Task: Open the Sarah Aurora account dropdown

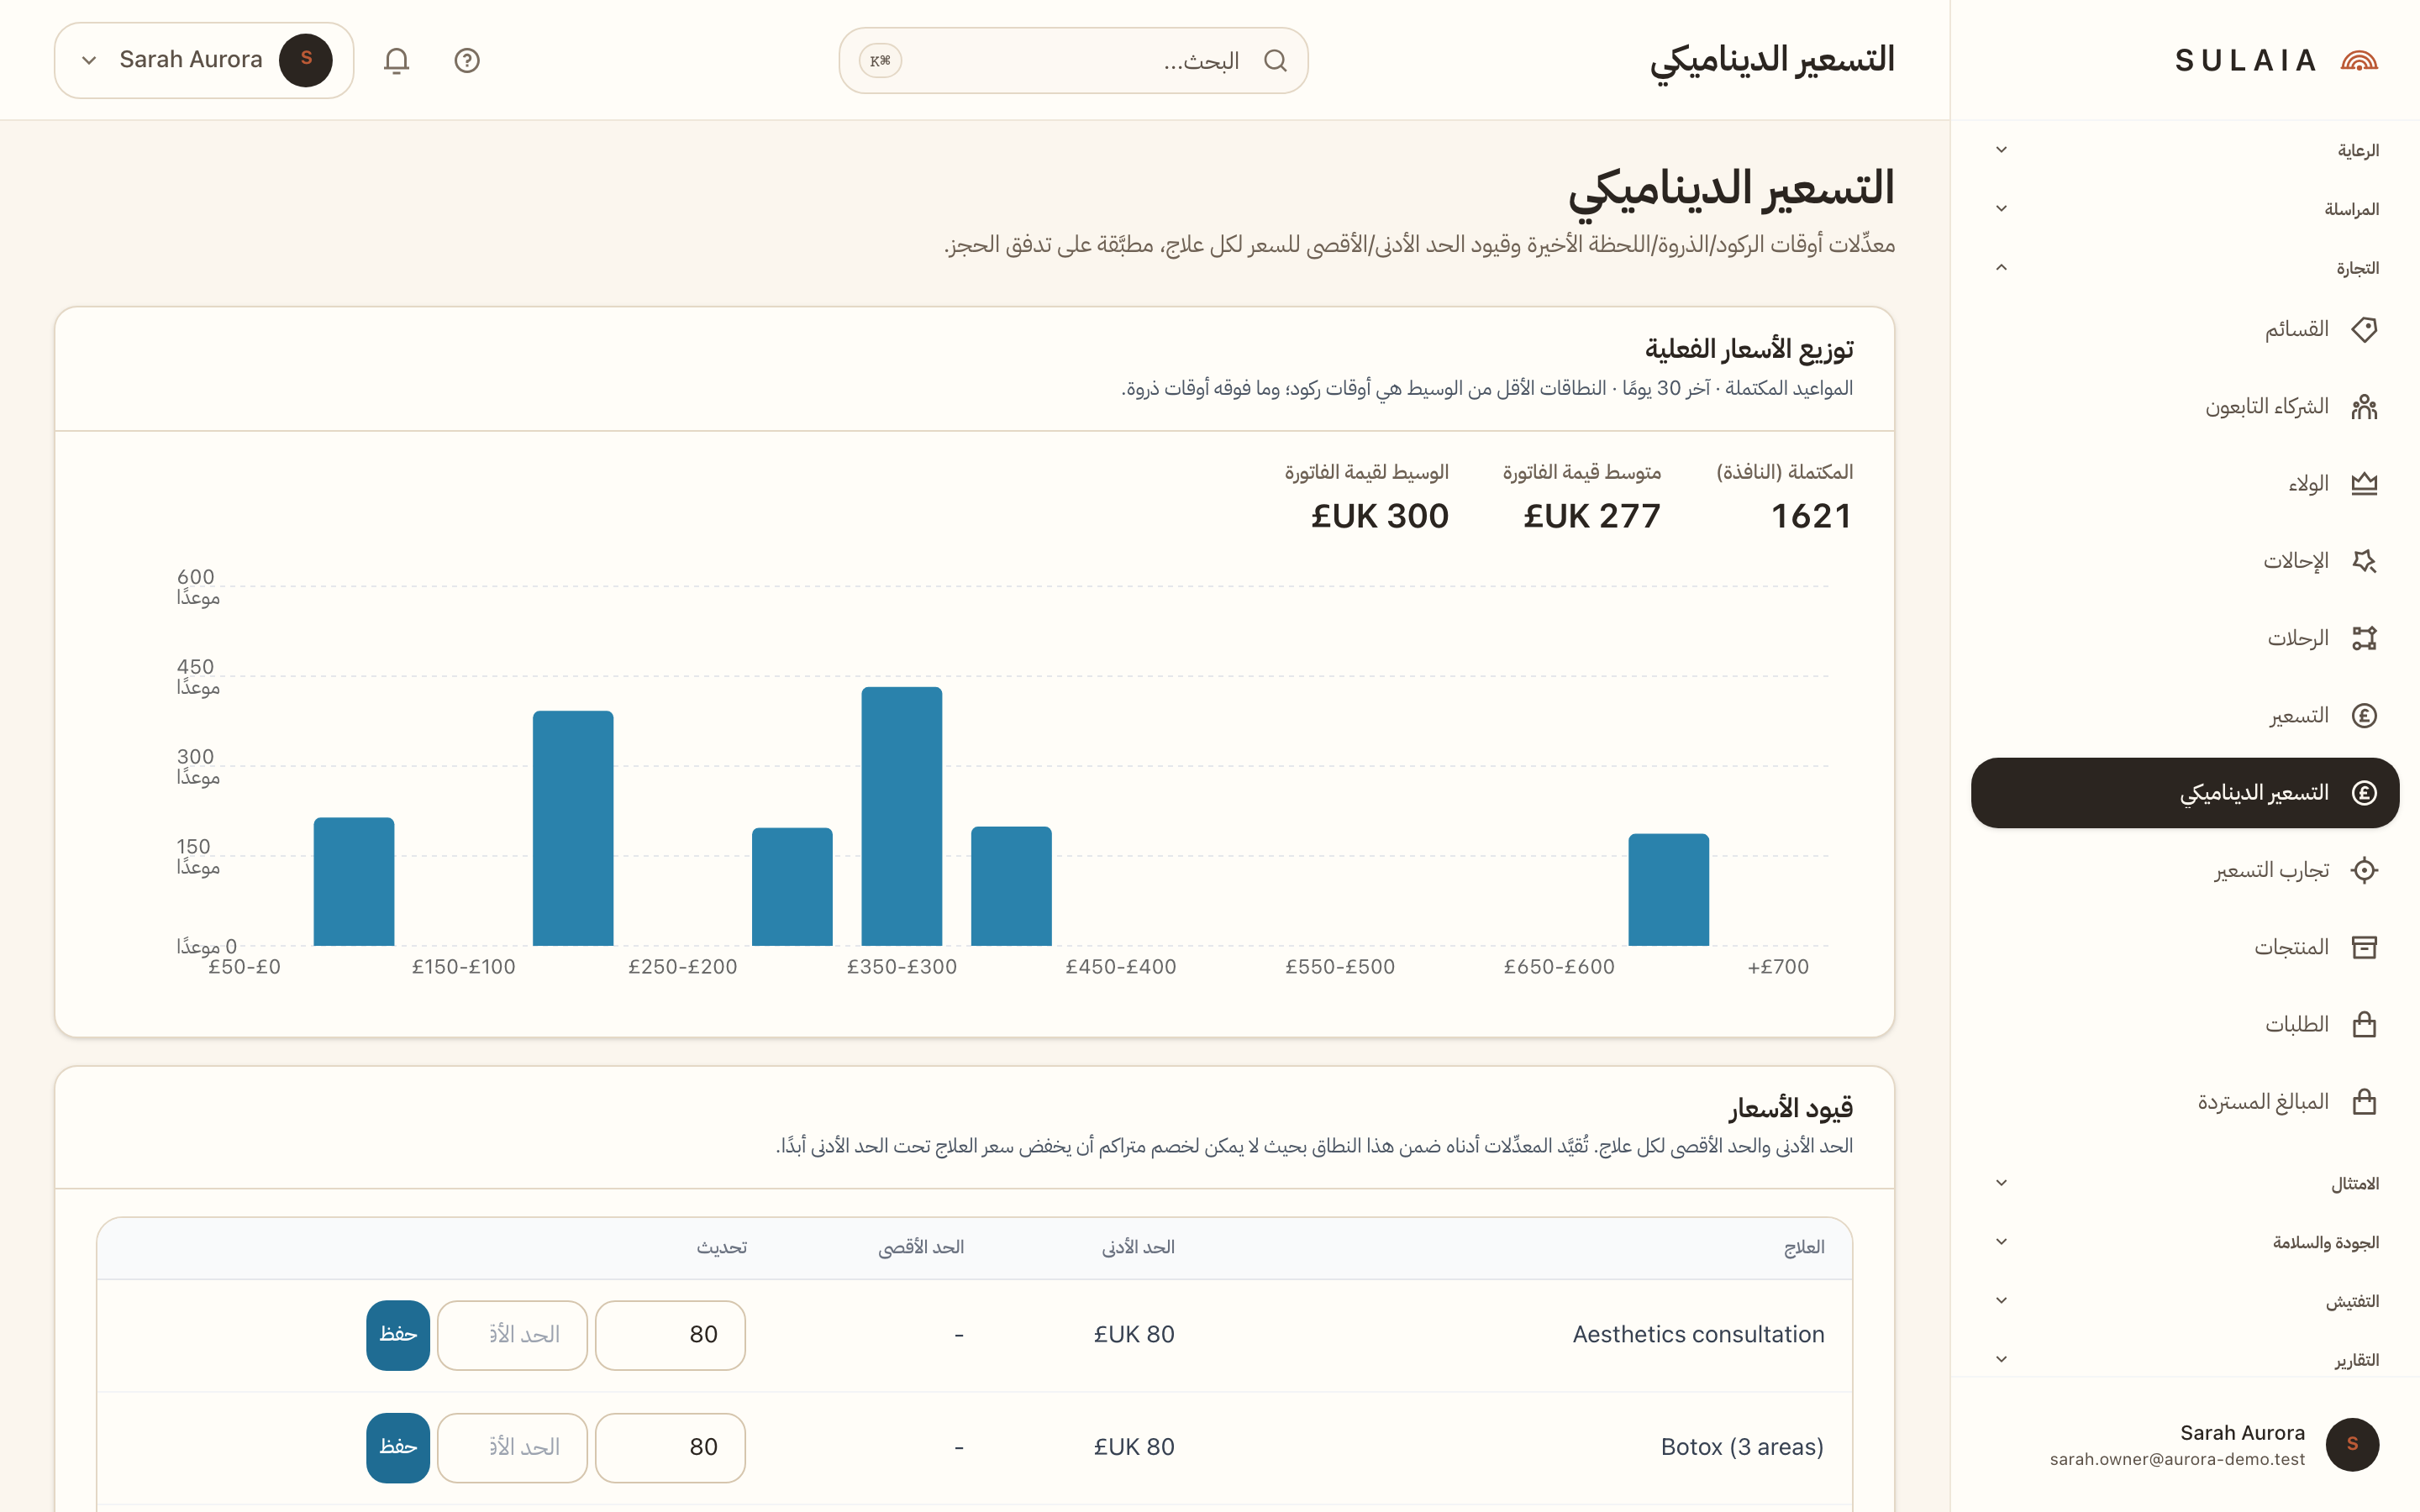Action: (x=204, y=60)
